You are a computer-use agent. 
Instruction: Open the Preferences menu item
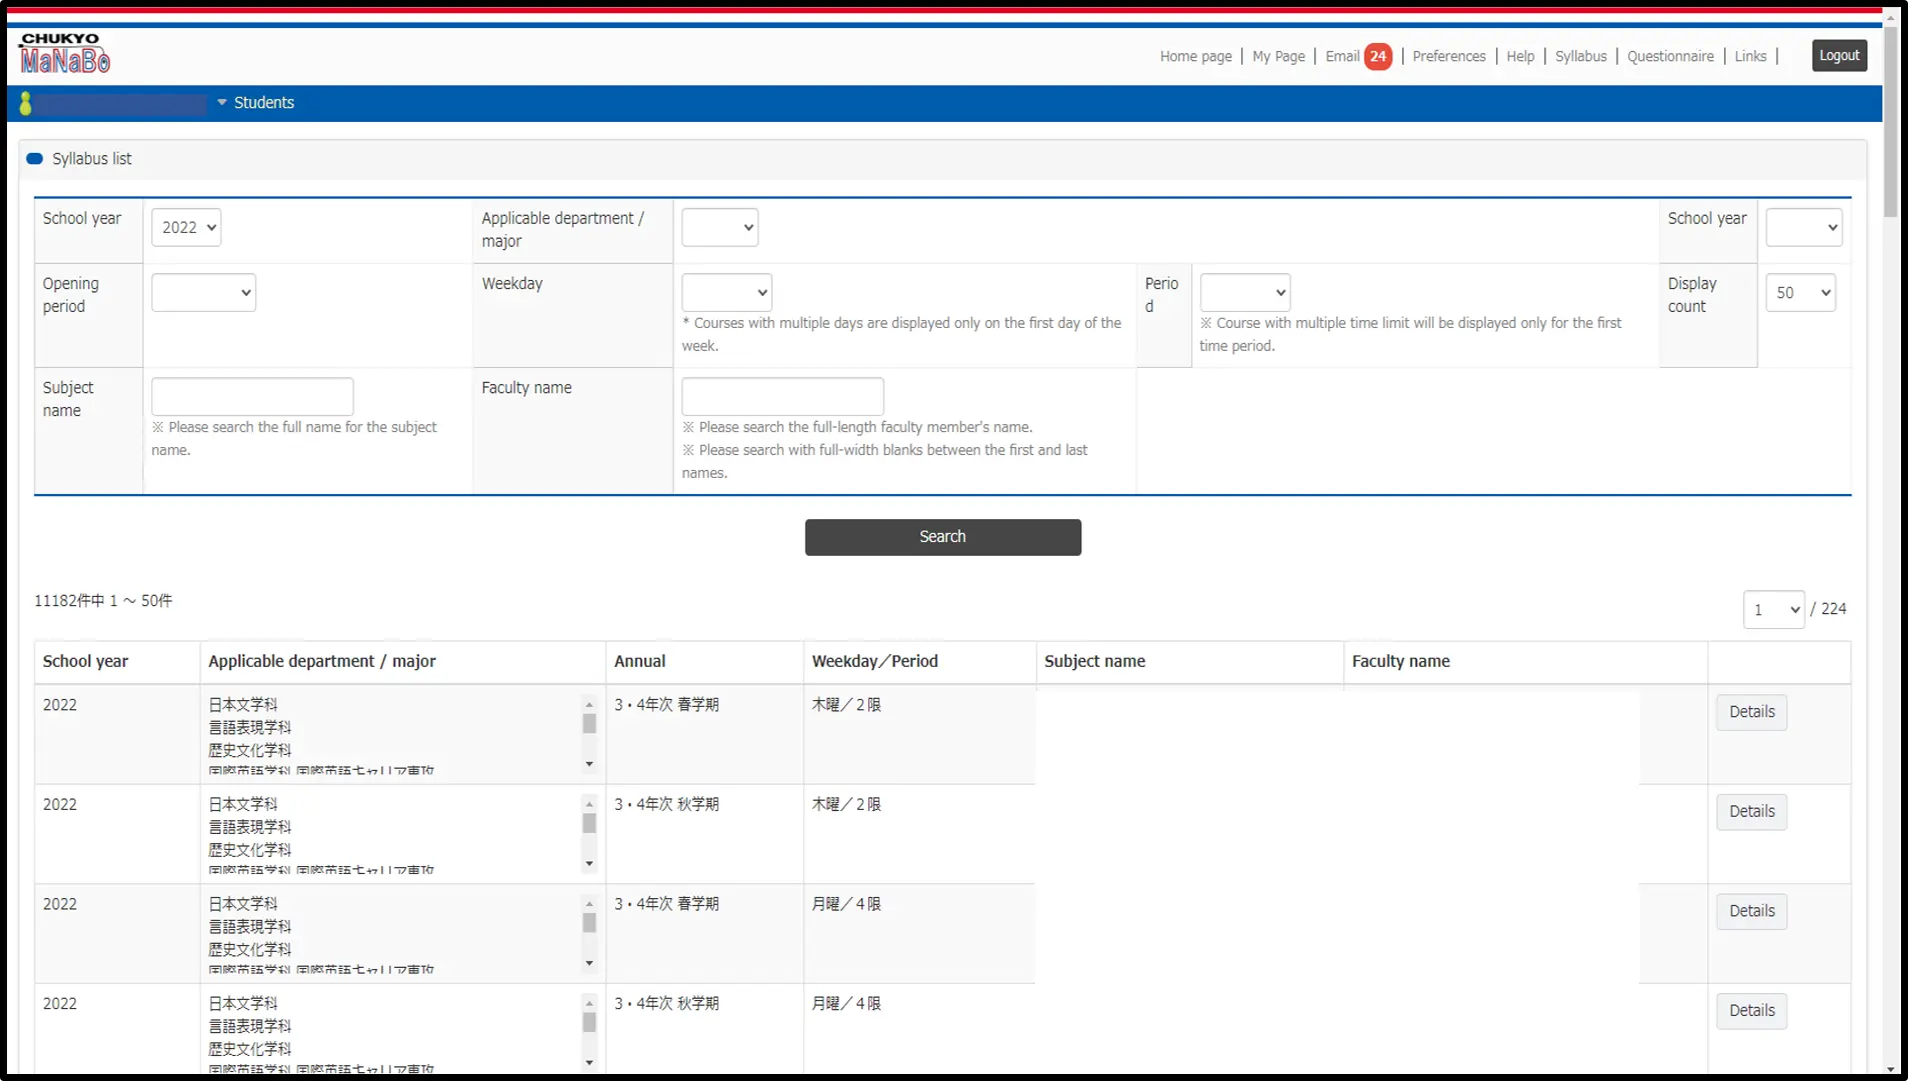tap(1448, 56)
